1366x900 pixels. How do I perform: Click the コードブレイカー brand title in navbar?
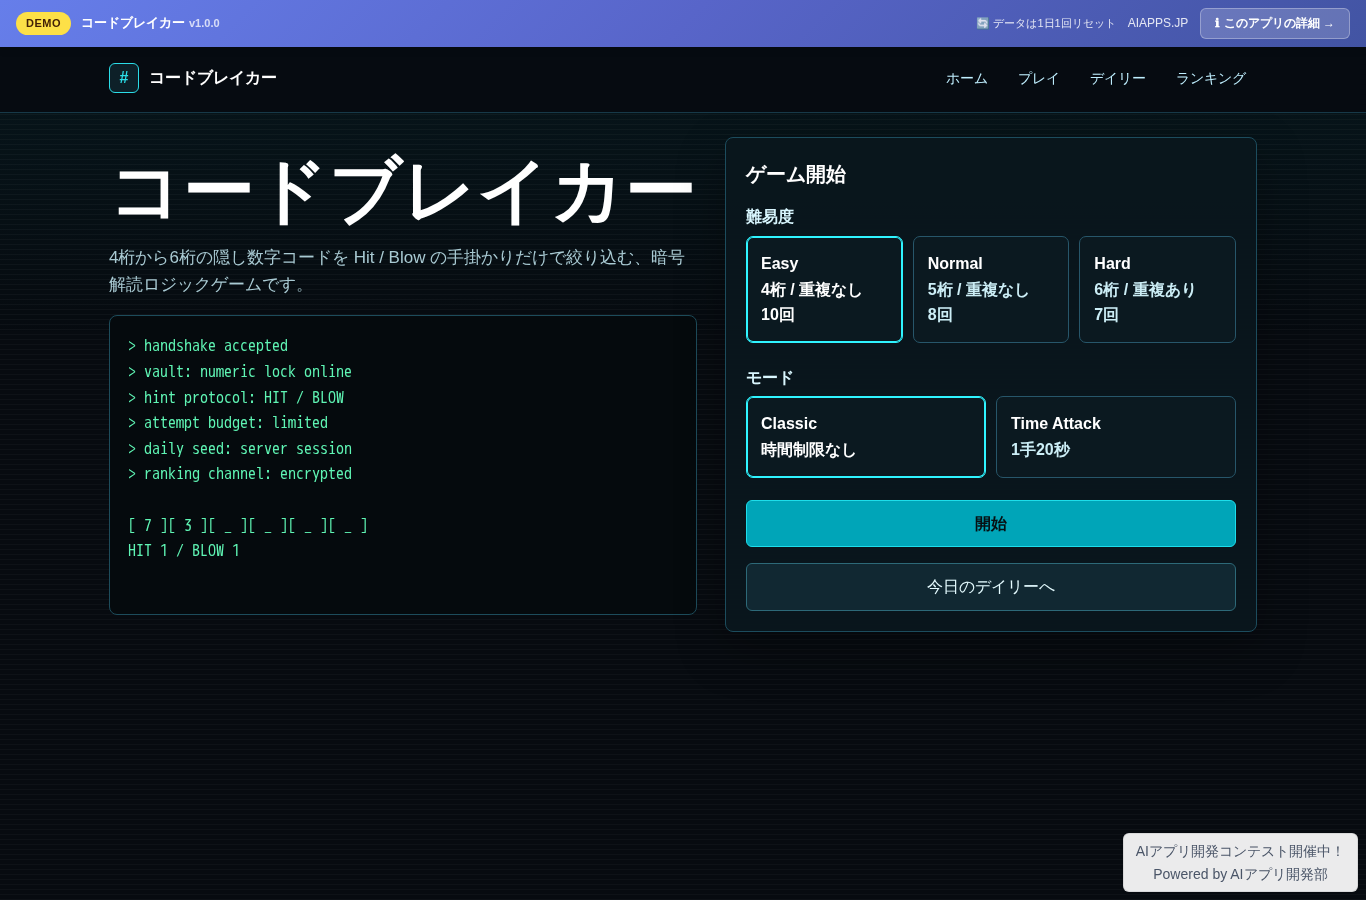pyautogui.click(x=213, y=78)
